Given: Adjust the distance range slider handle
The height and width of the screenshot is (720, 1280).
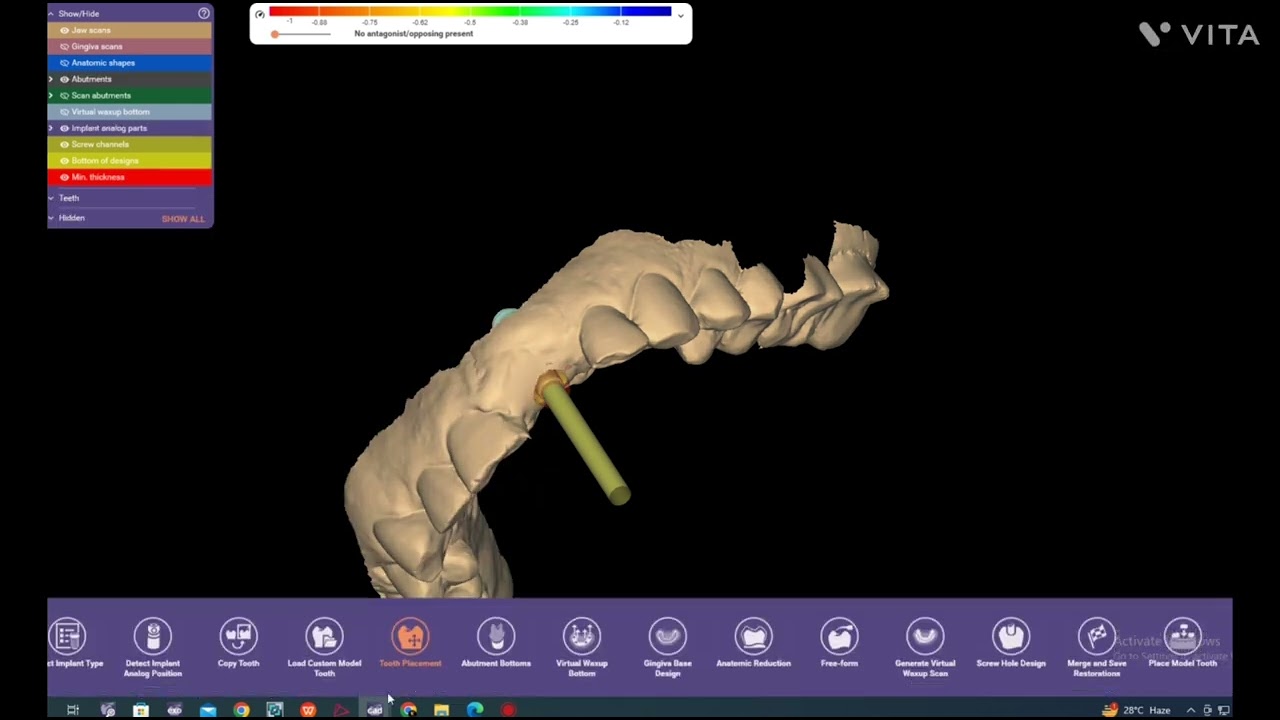Looking at the screenshot, I should pos(275,34).
